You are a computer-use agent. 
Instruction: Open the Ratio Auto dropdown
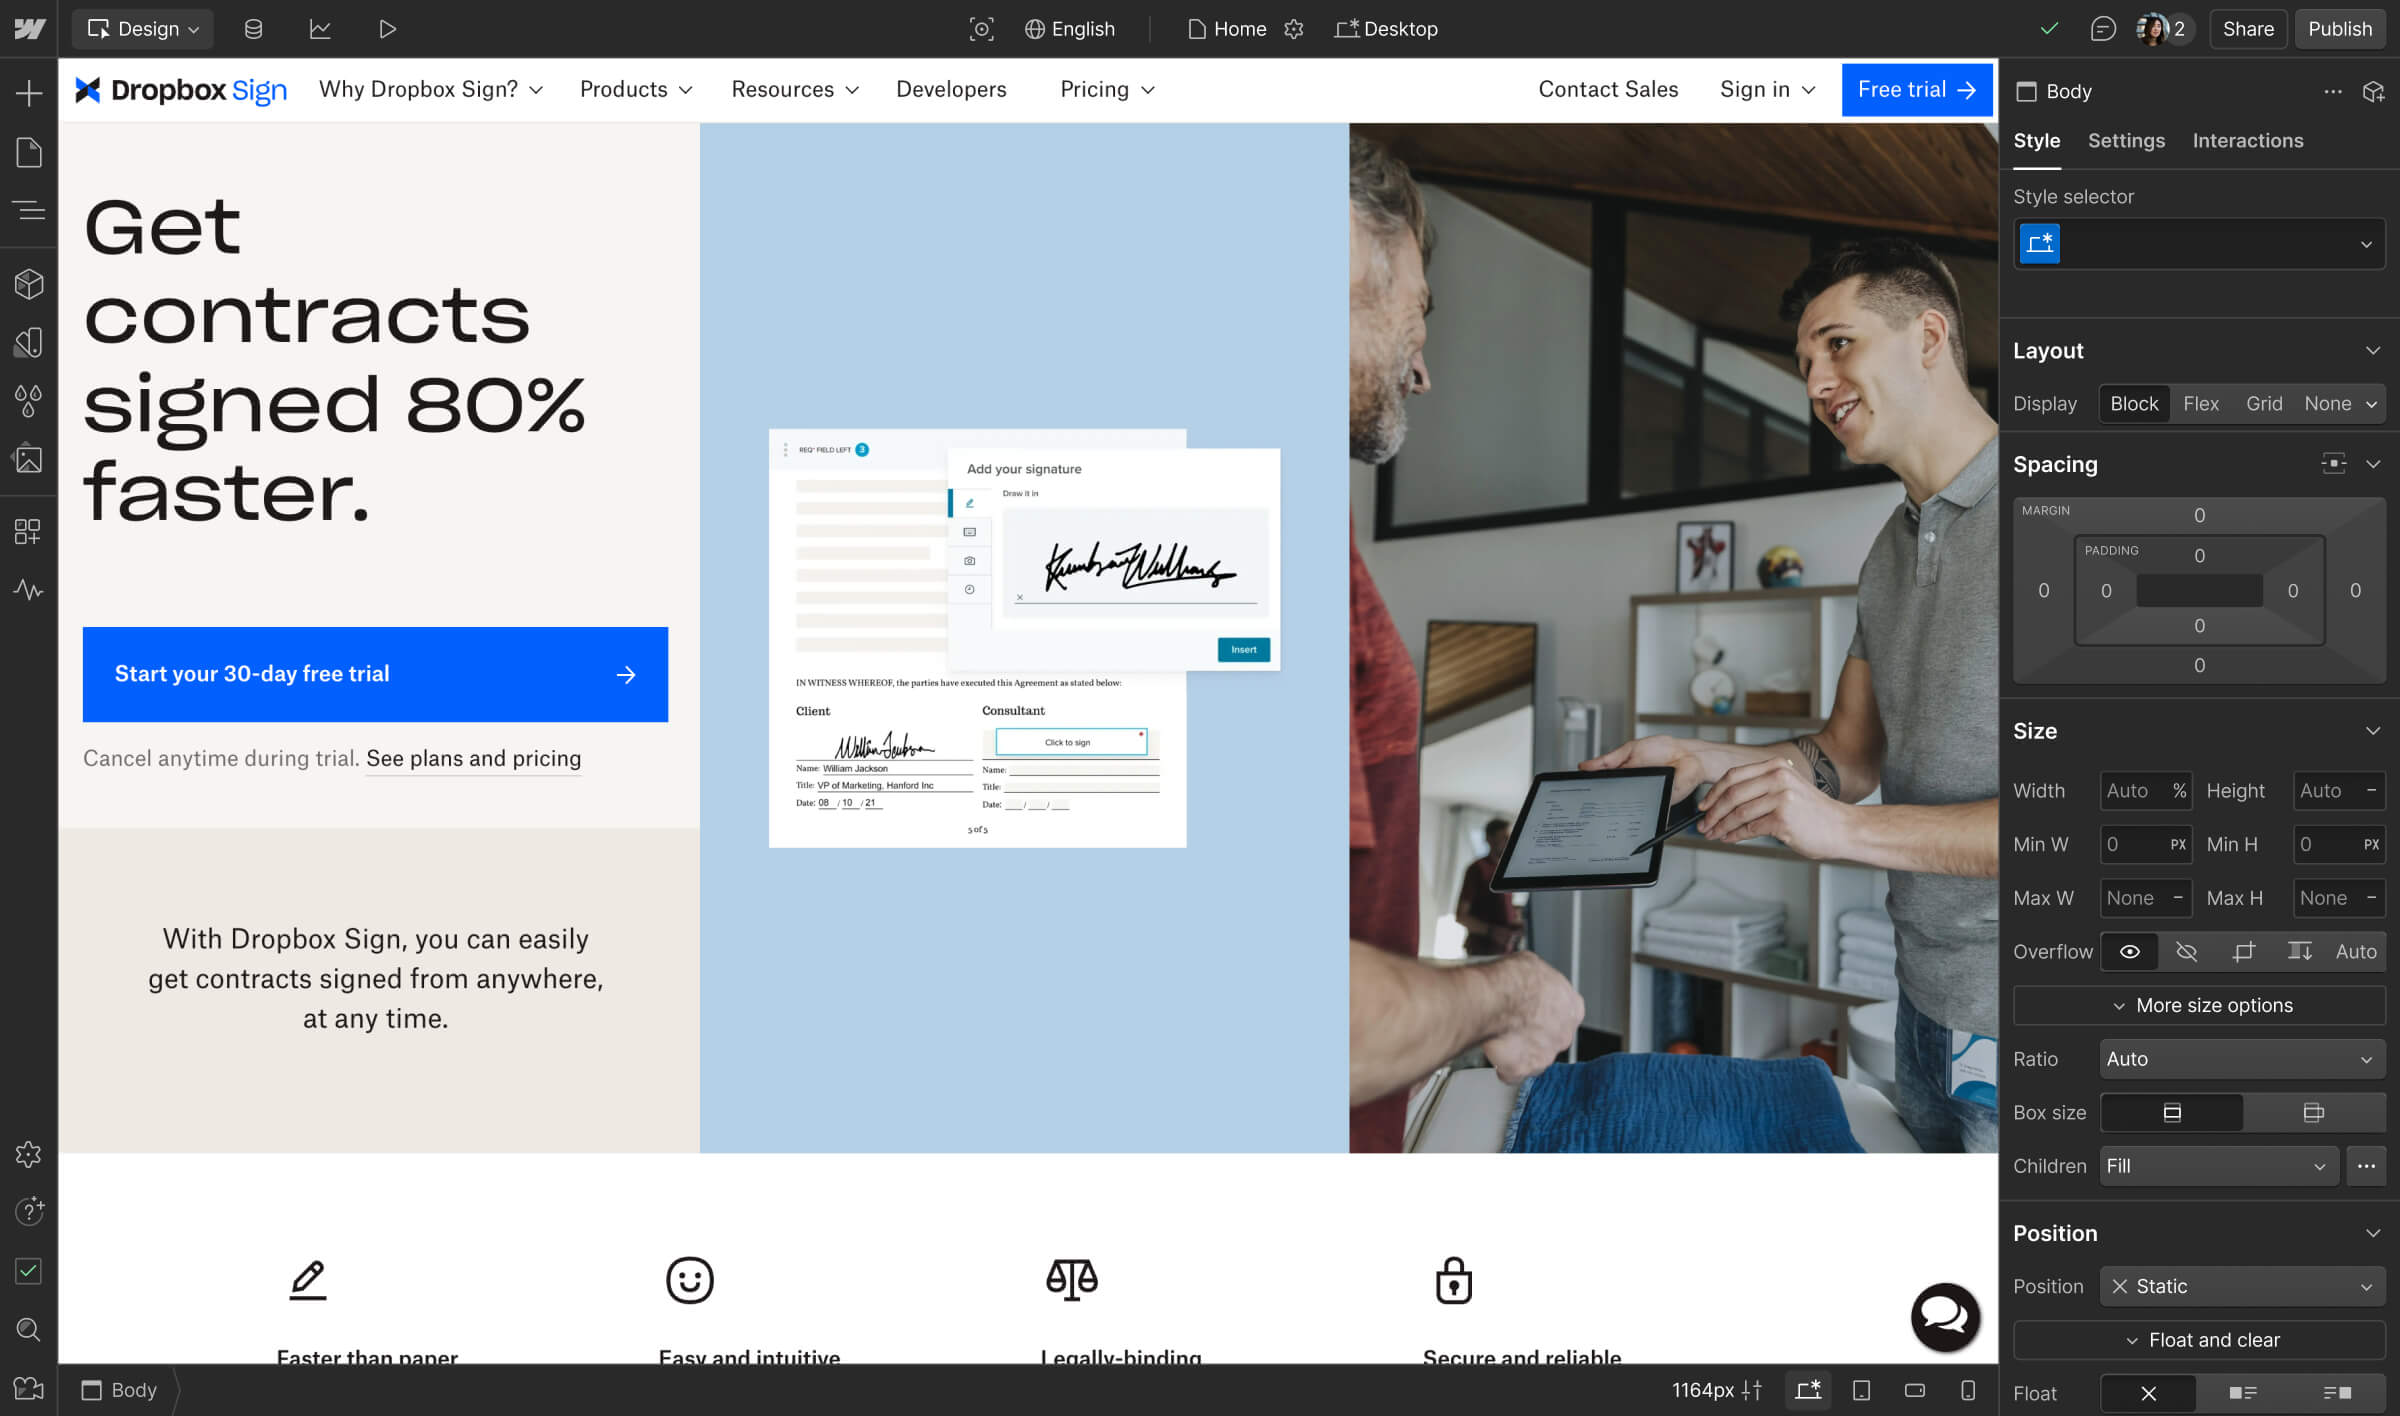tap(2241, 1058)
